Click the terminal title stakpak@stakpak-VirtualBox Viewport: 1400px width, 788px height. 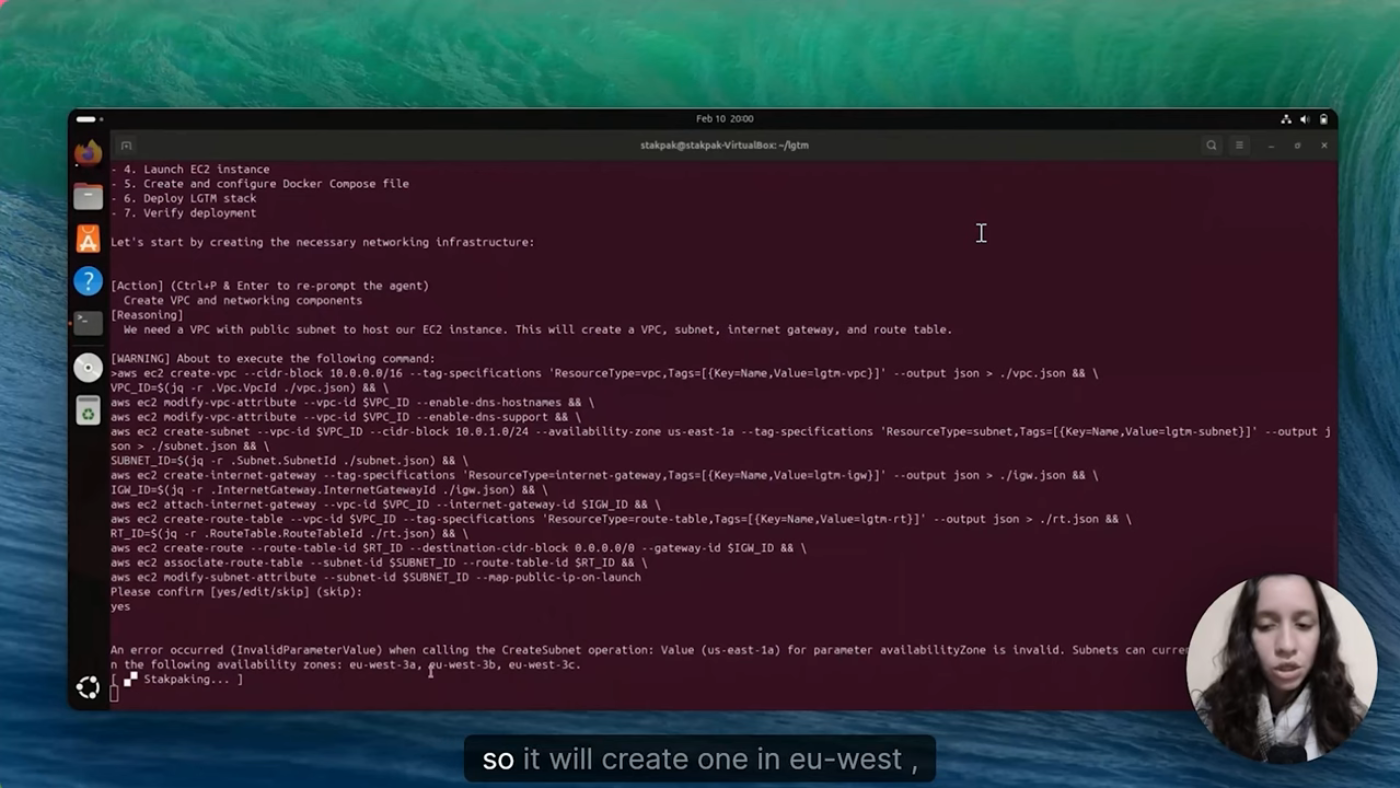725,145
